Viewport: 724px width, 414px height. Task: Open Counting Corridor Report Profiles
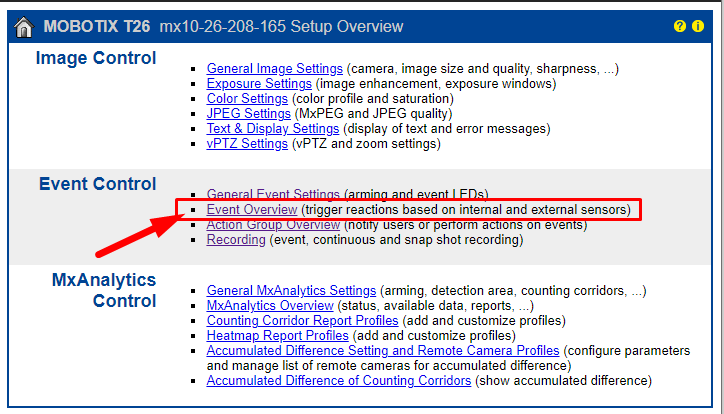point(302,321)
